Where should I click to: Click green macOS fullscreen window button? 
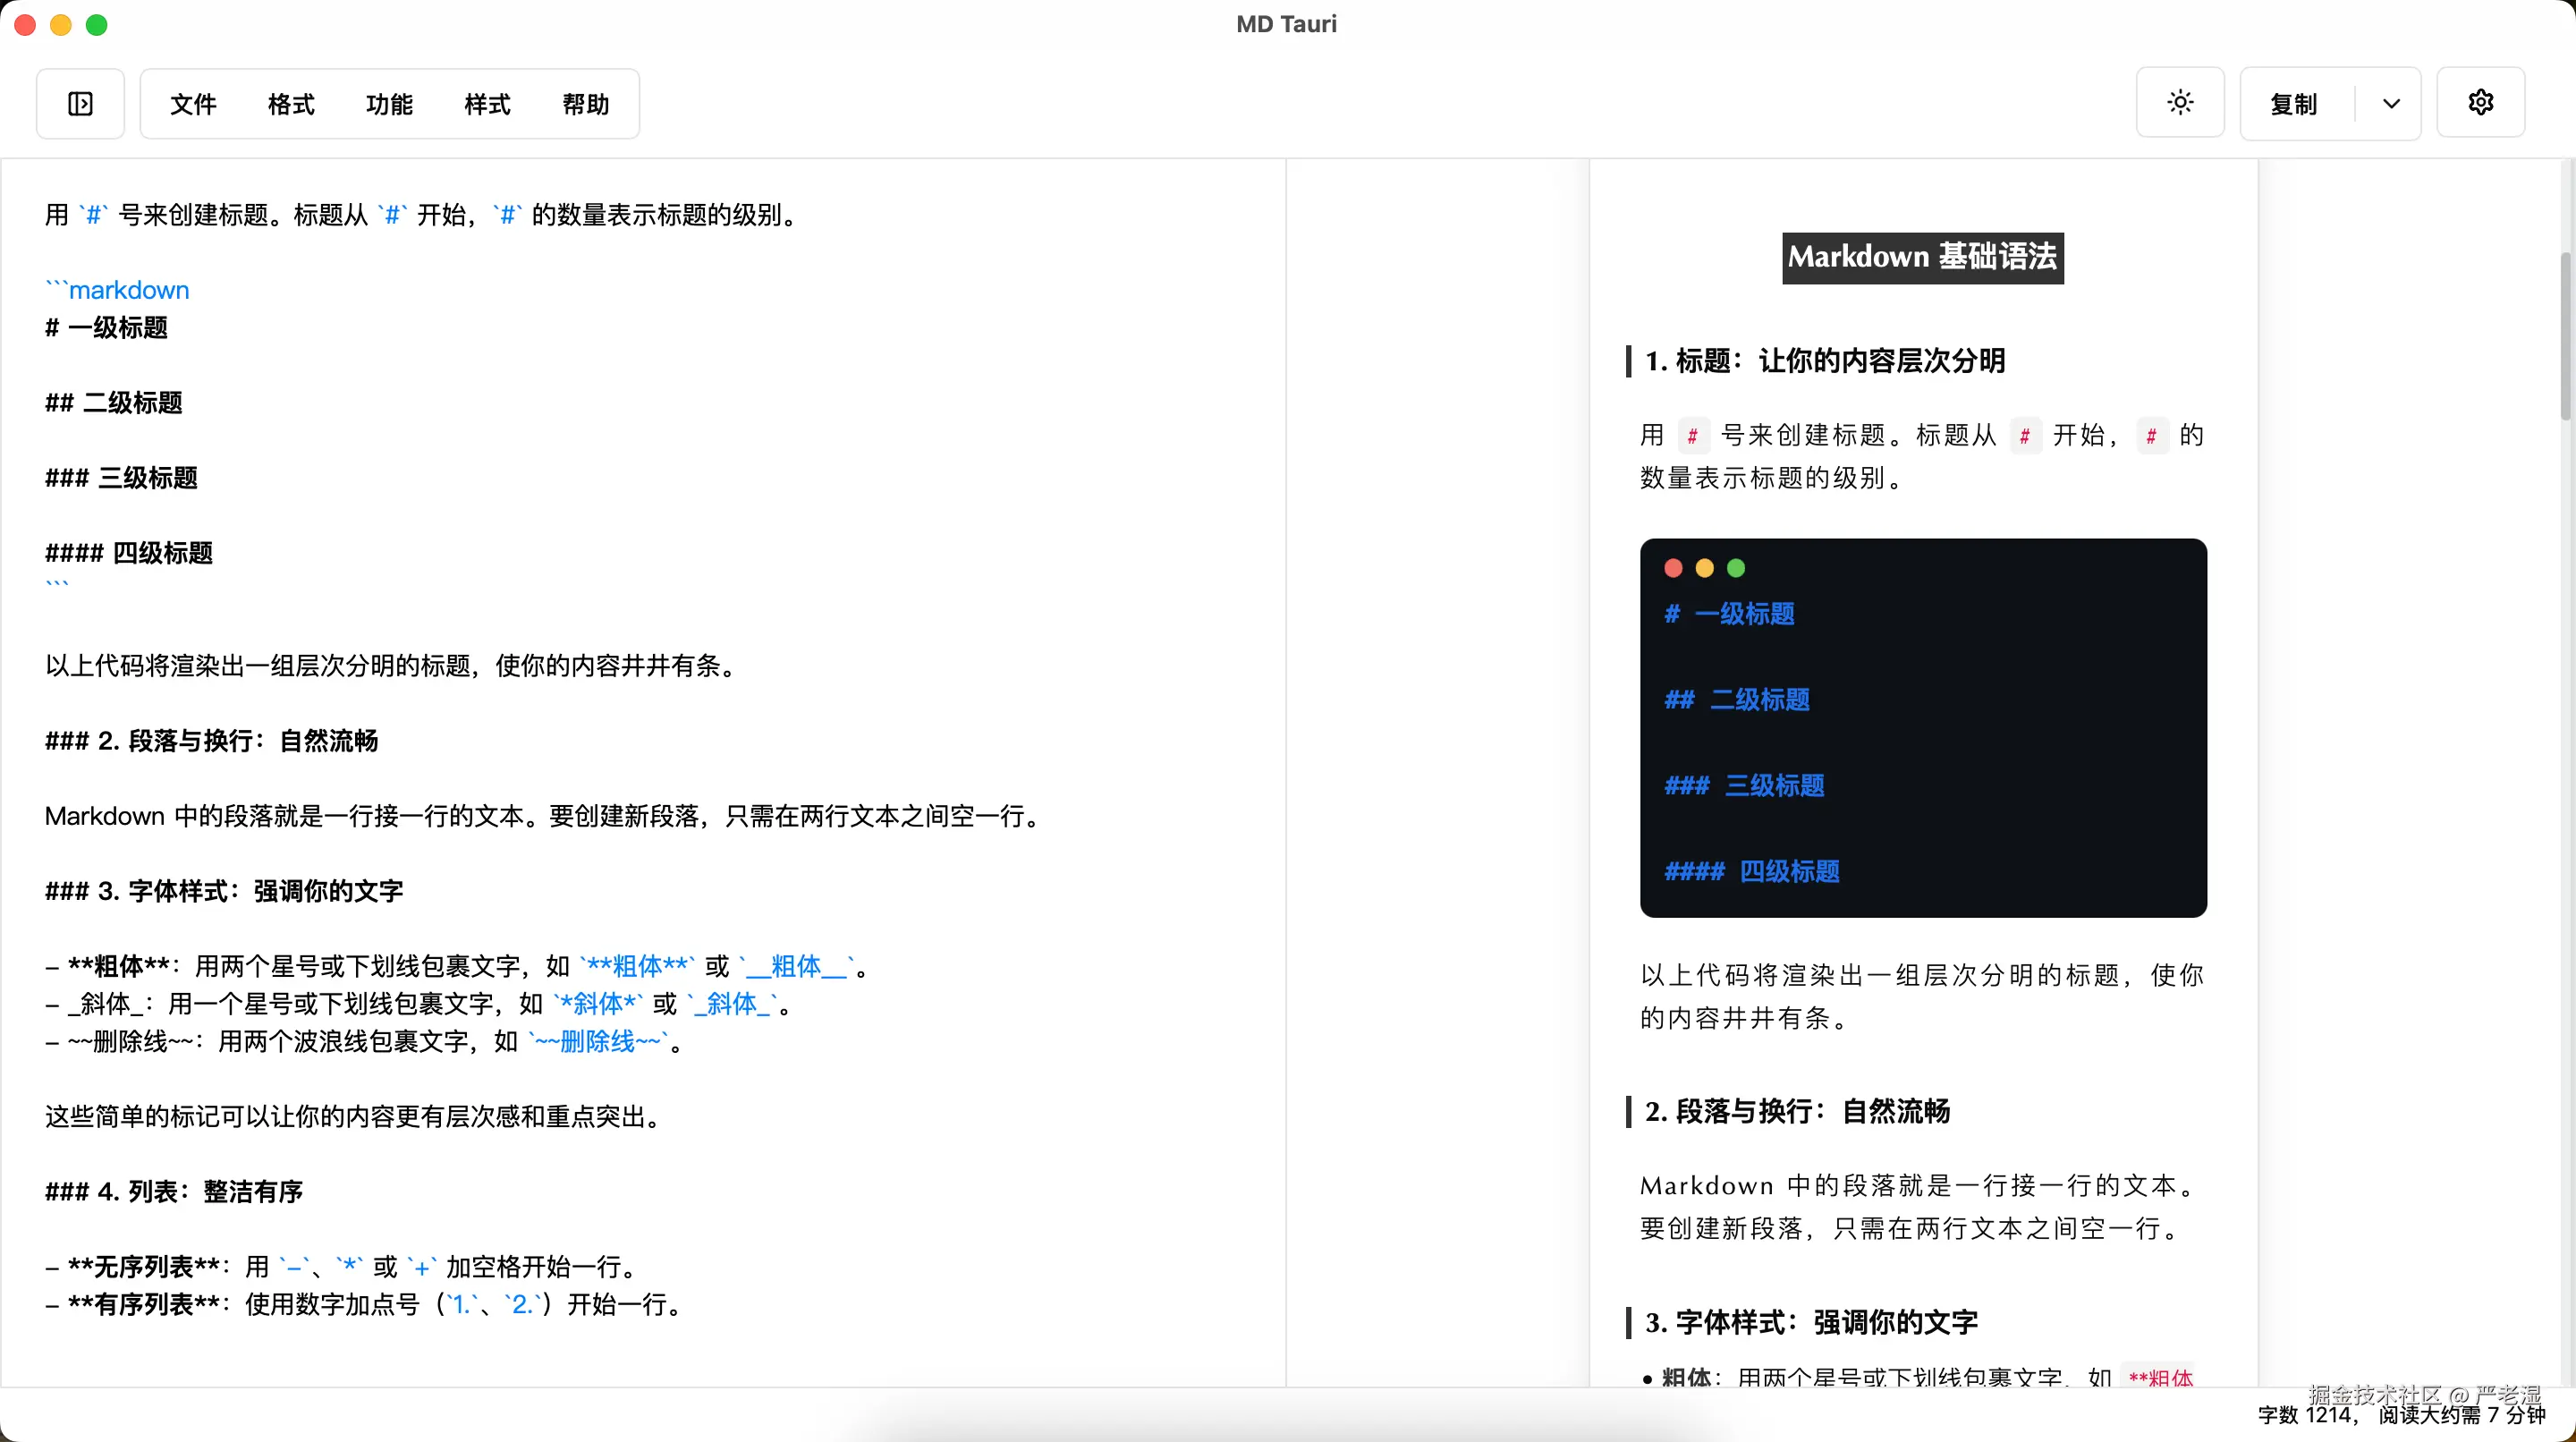[x=97, y=25]
